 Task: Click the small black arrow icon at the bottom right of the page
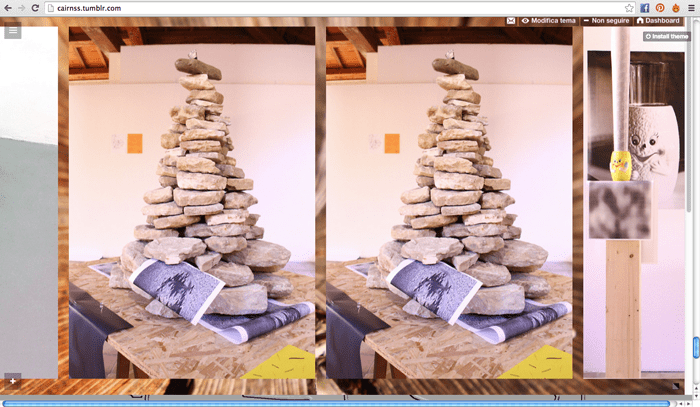point(676,386)
